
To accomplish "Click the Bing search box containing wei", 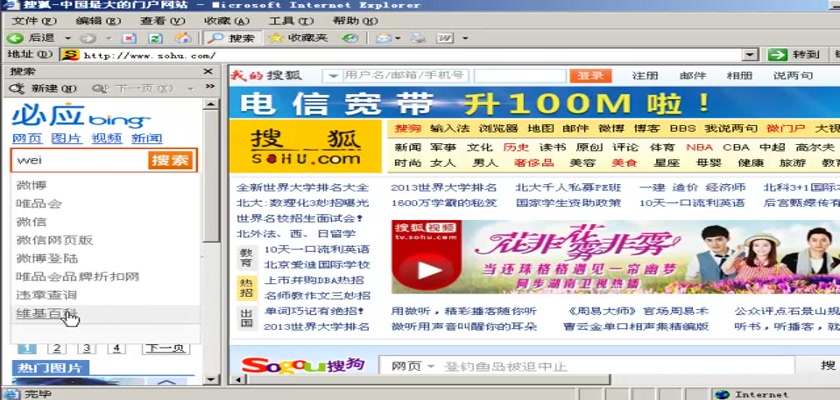I will [80, 160].
